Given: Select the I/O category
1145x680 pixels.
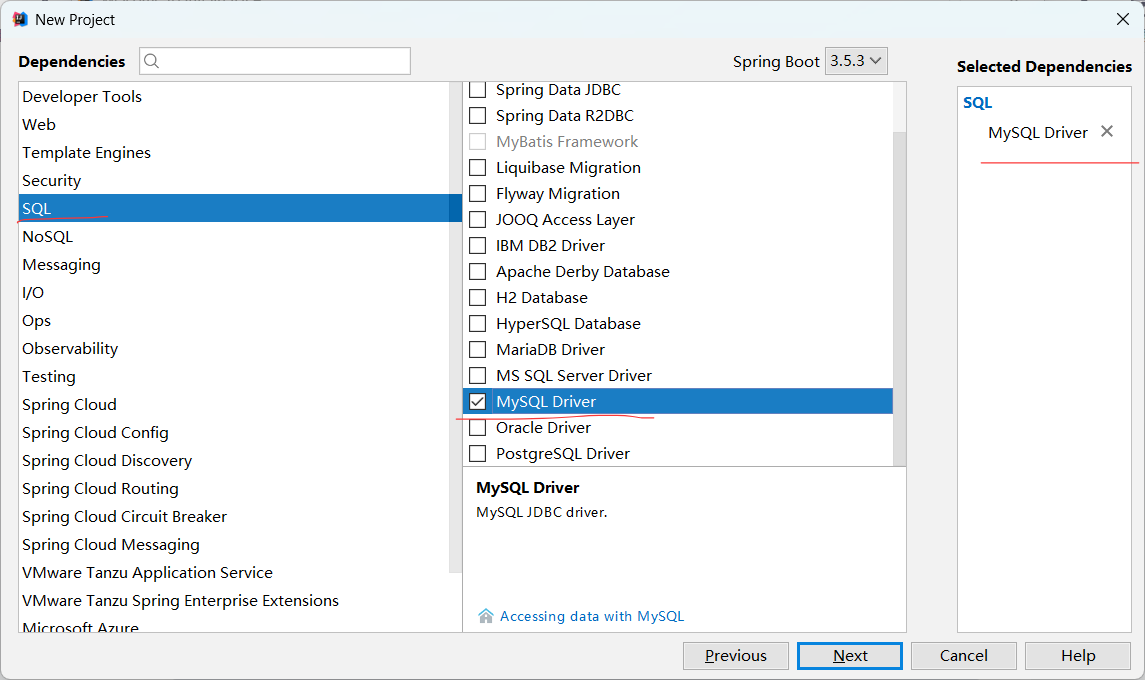Looking at the screenshot, I should coord(234,292).
